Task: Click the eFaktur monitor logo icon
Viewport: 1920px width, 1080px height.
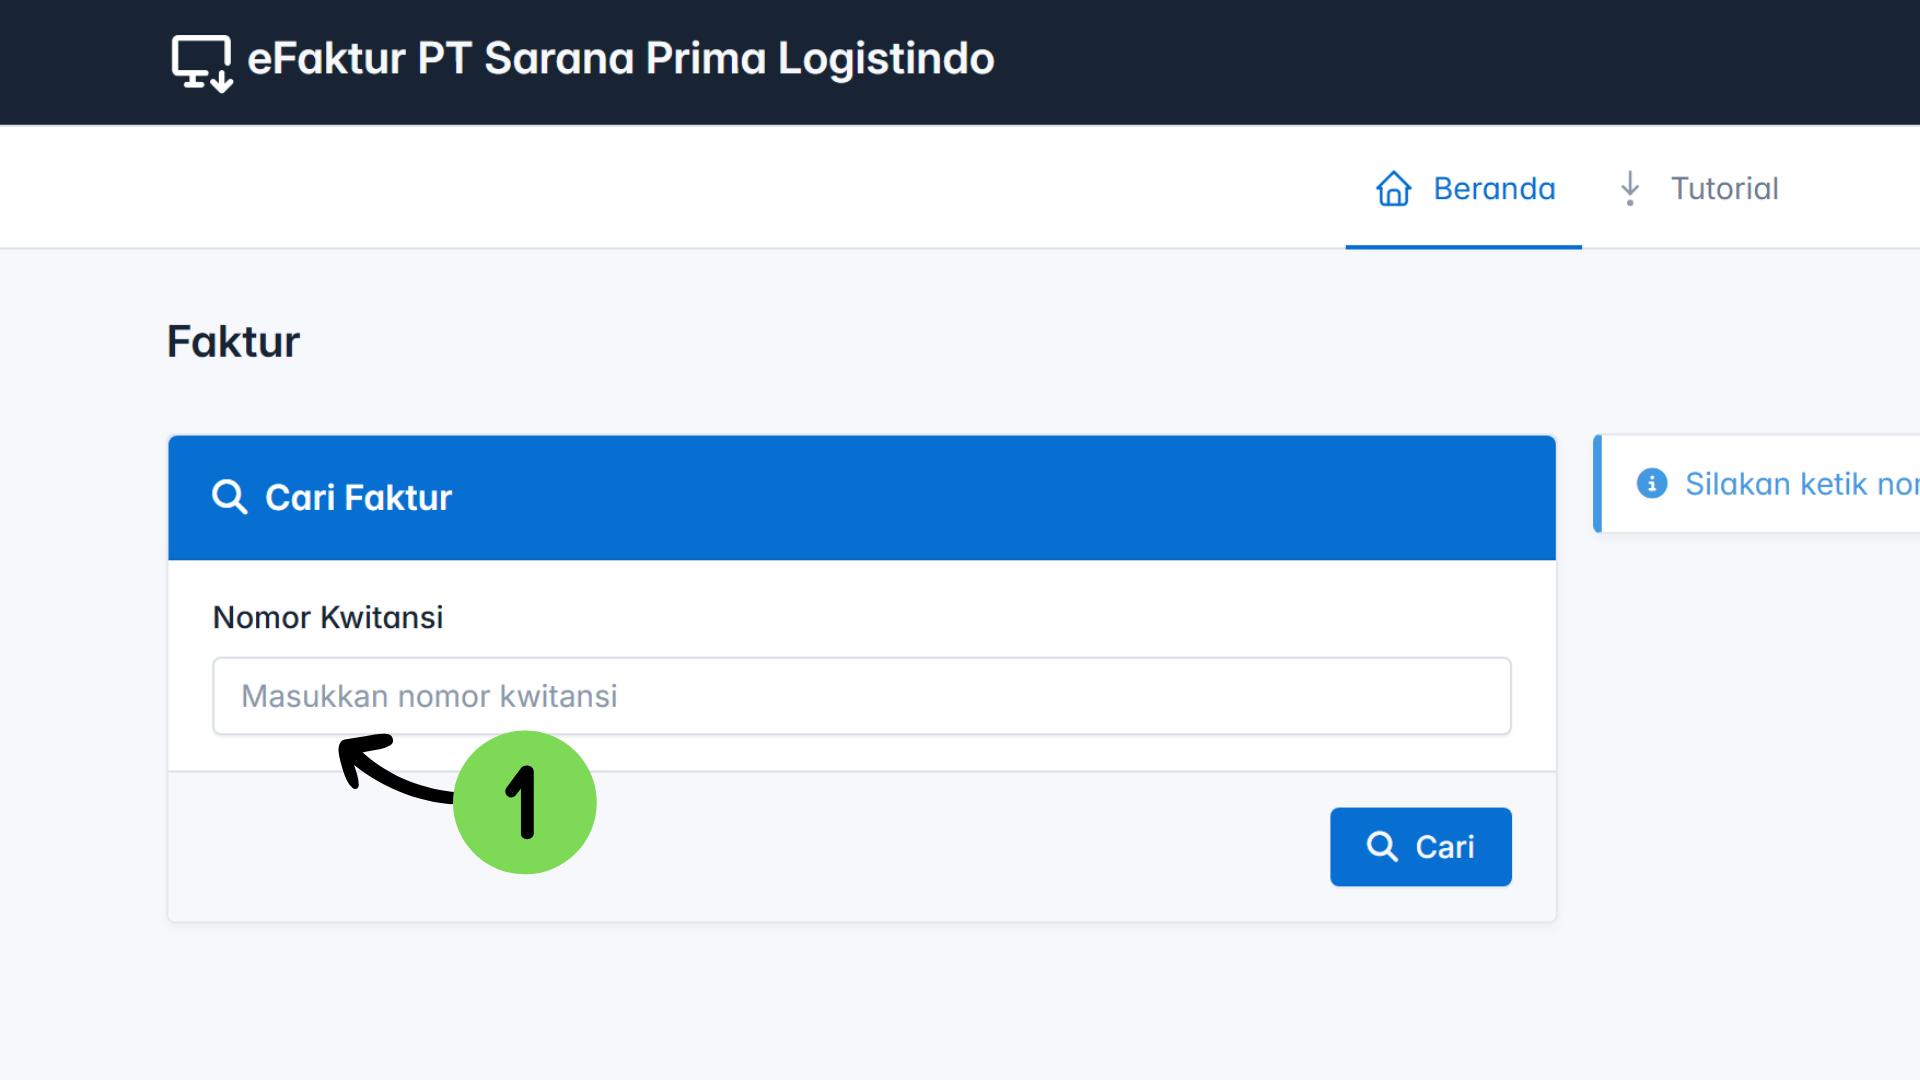Action: [x=201, y=62]
